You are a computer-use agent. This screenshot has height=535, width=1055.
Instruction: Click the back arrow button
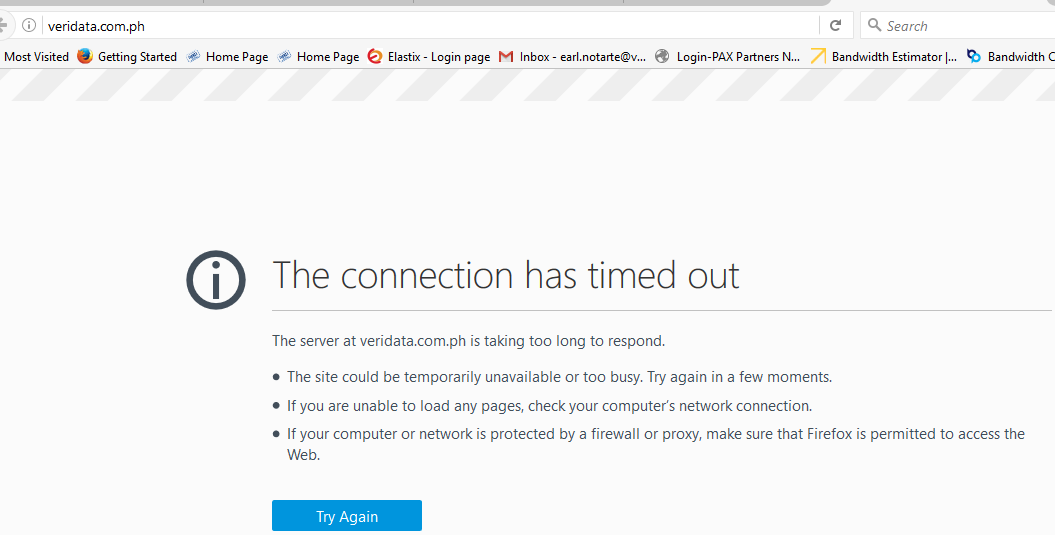tap(3, 26)
